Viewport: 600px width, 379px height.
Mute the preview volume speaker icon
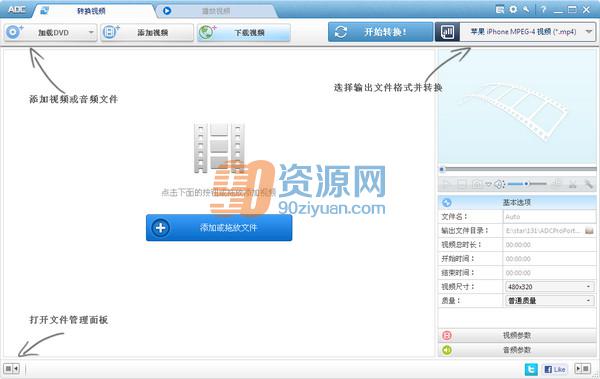tap(499, 185)
